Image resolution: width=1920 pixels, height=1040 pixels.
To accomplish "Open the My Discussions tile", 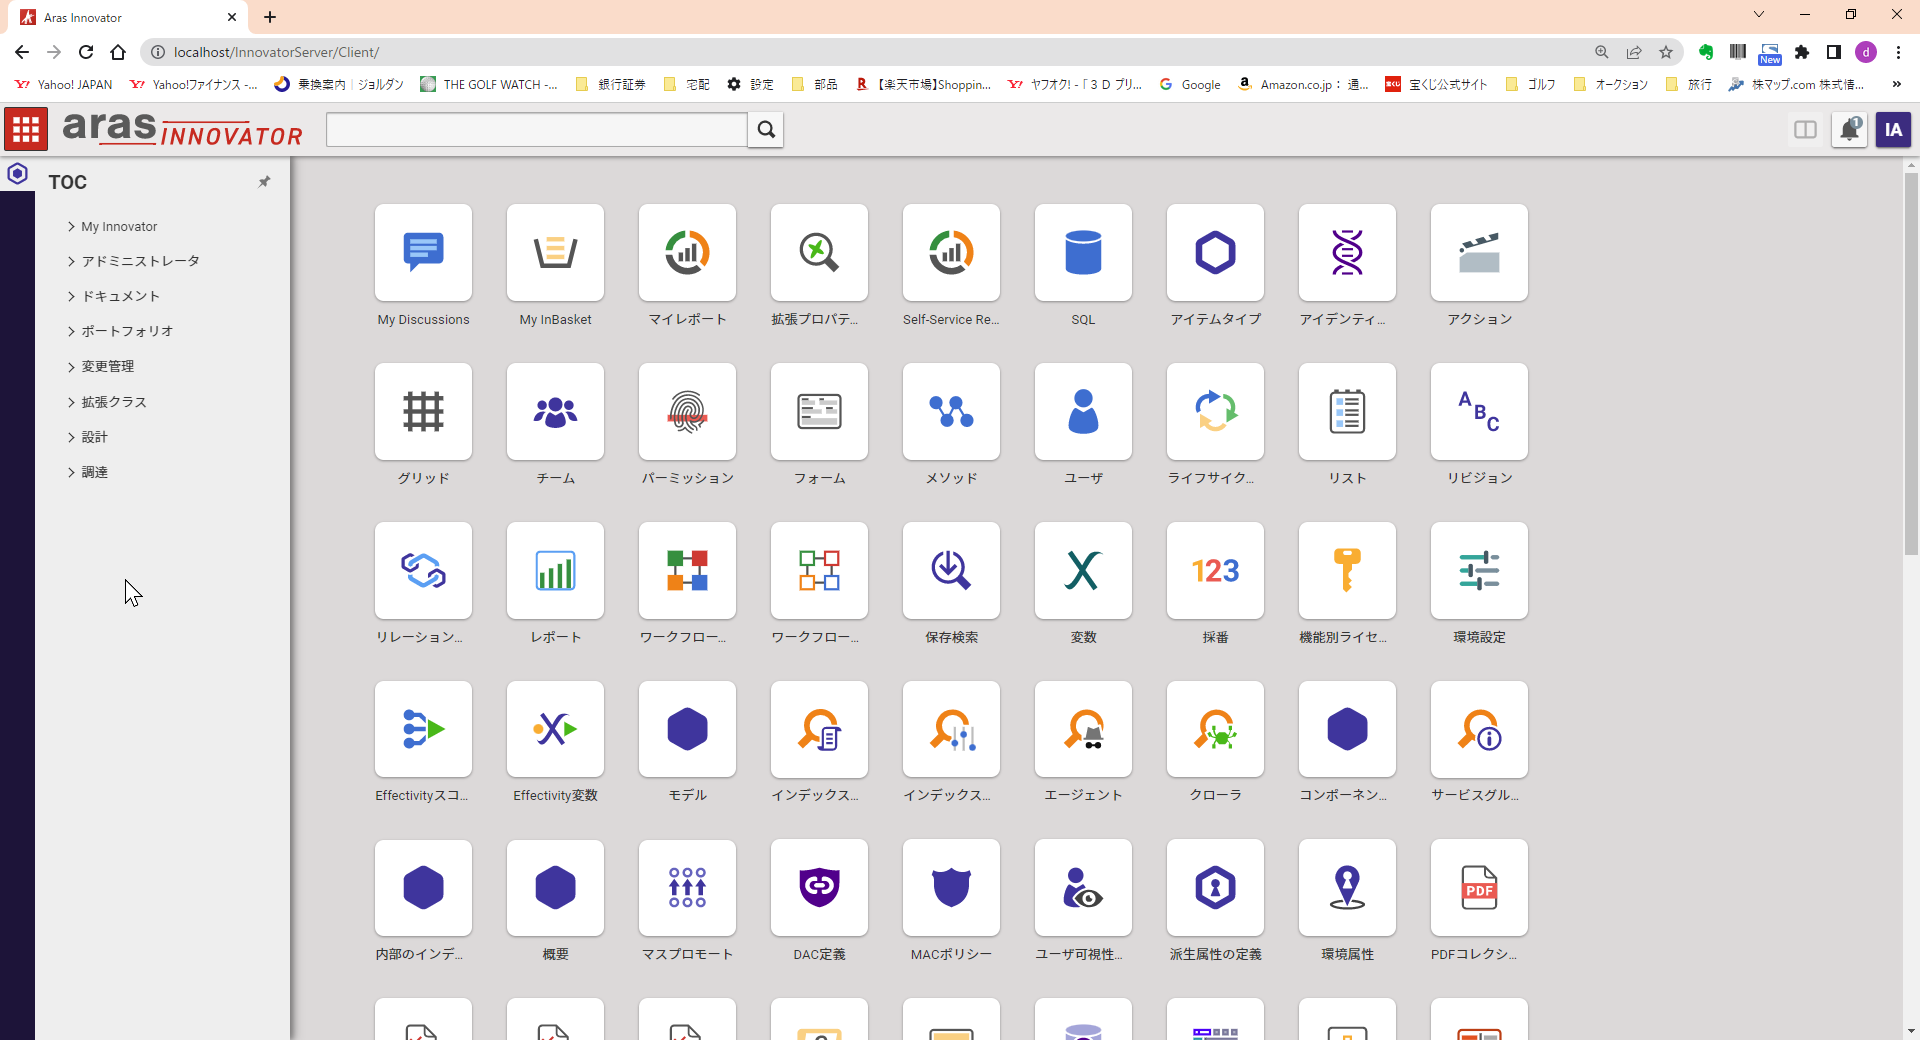I will tap(423, 253).
